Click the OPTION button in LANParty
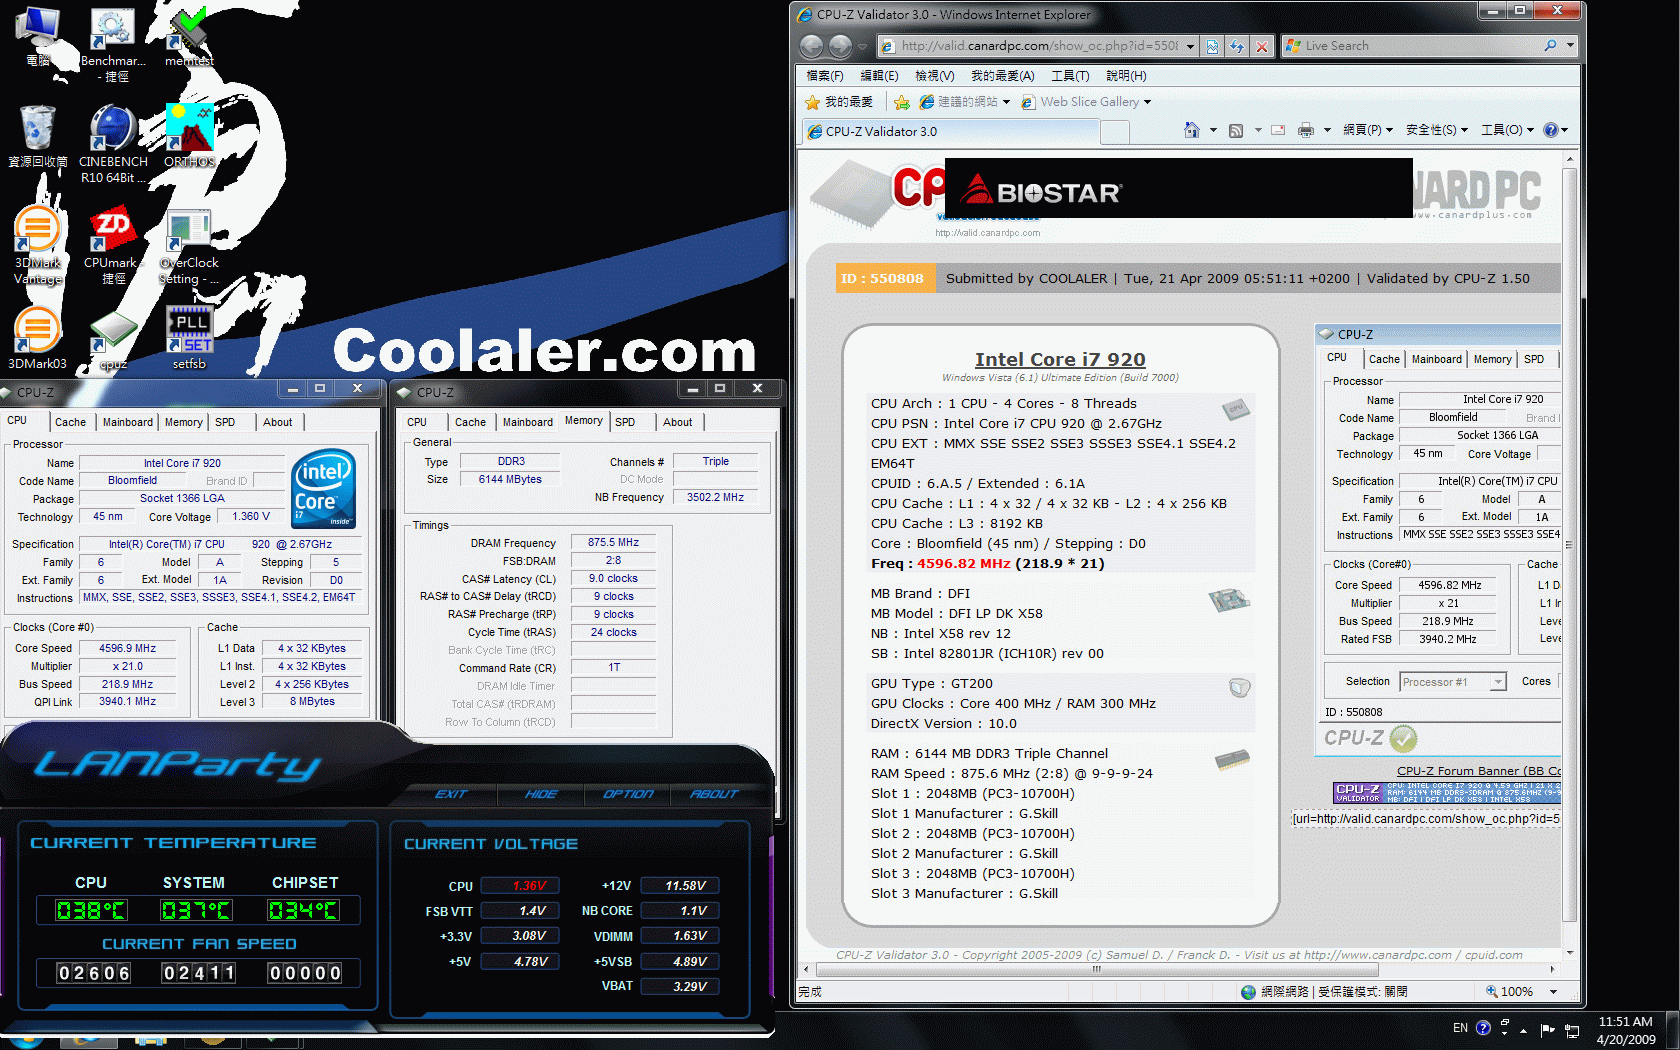Viewport: 1680px width, 1050px height. coord(628,794)
